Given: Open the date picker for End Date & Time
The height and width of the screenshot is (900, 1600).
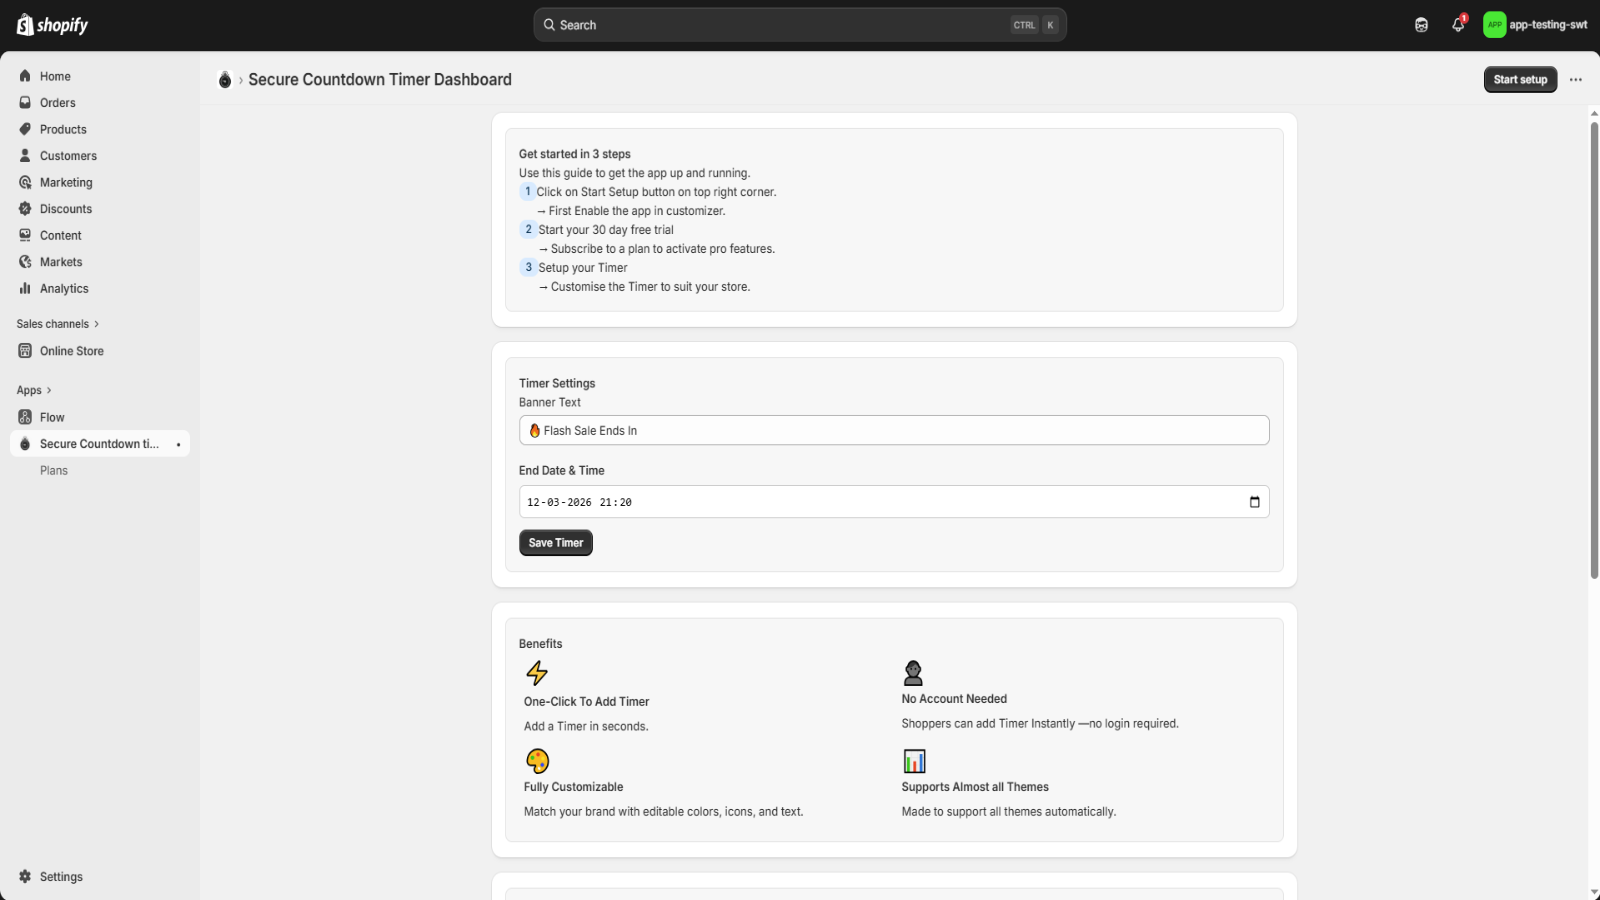Looking at the screenshot, I should tap(1253, 501).
